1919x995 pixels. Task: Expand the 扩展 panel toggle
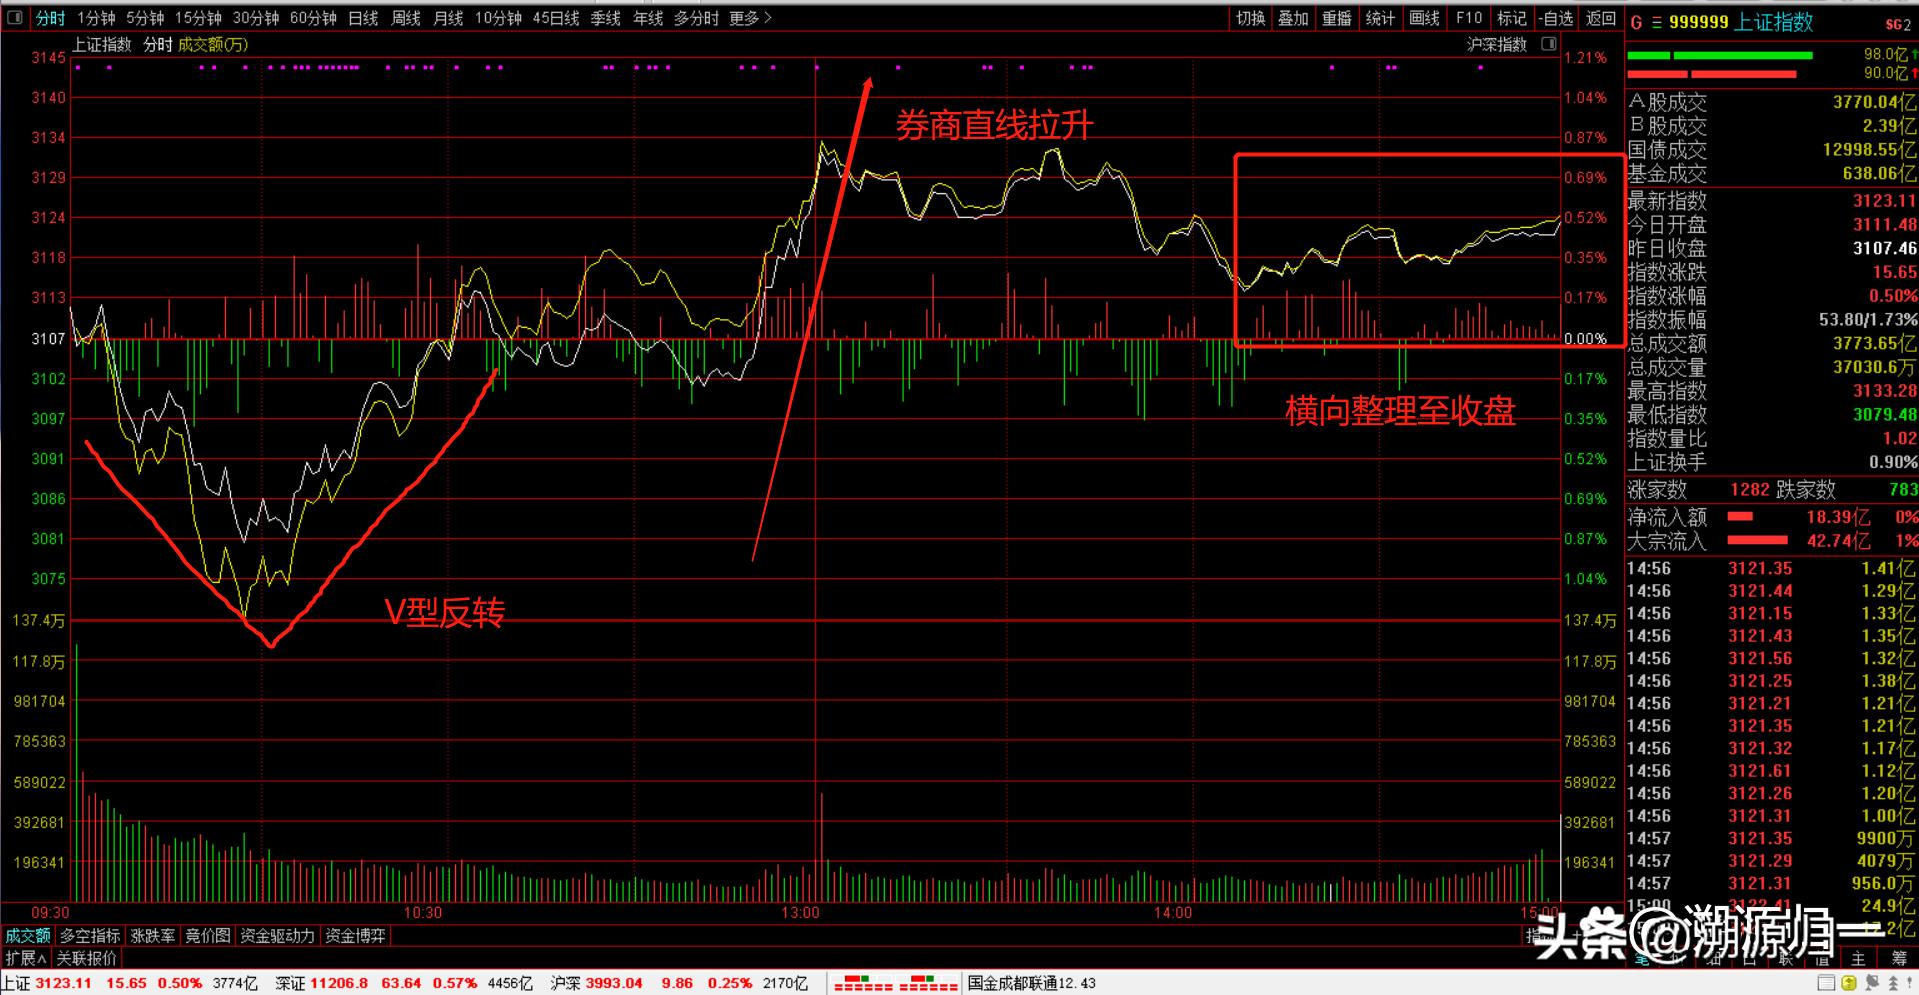26,958
